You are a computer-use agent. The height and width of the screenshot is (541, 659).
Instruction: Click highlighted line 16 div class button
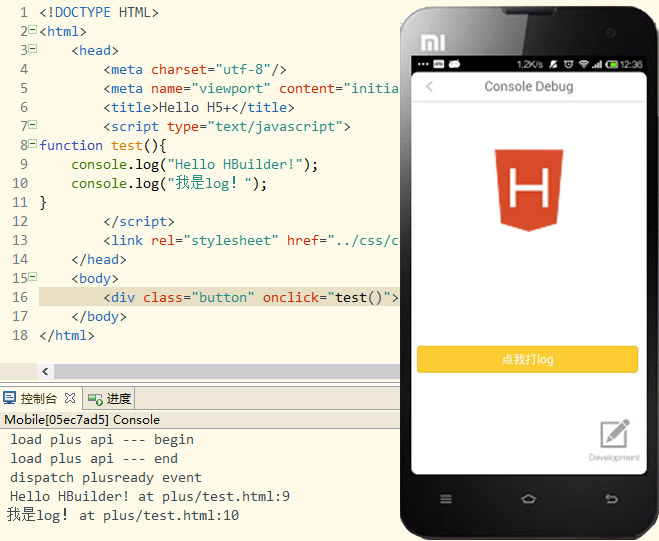(x=251, y=298)
